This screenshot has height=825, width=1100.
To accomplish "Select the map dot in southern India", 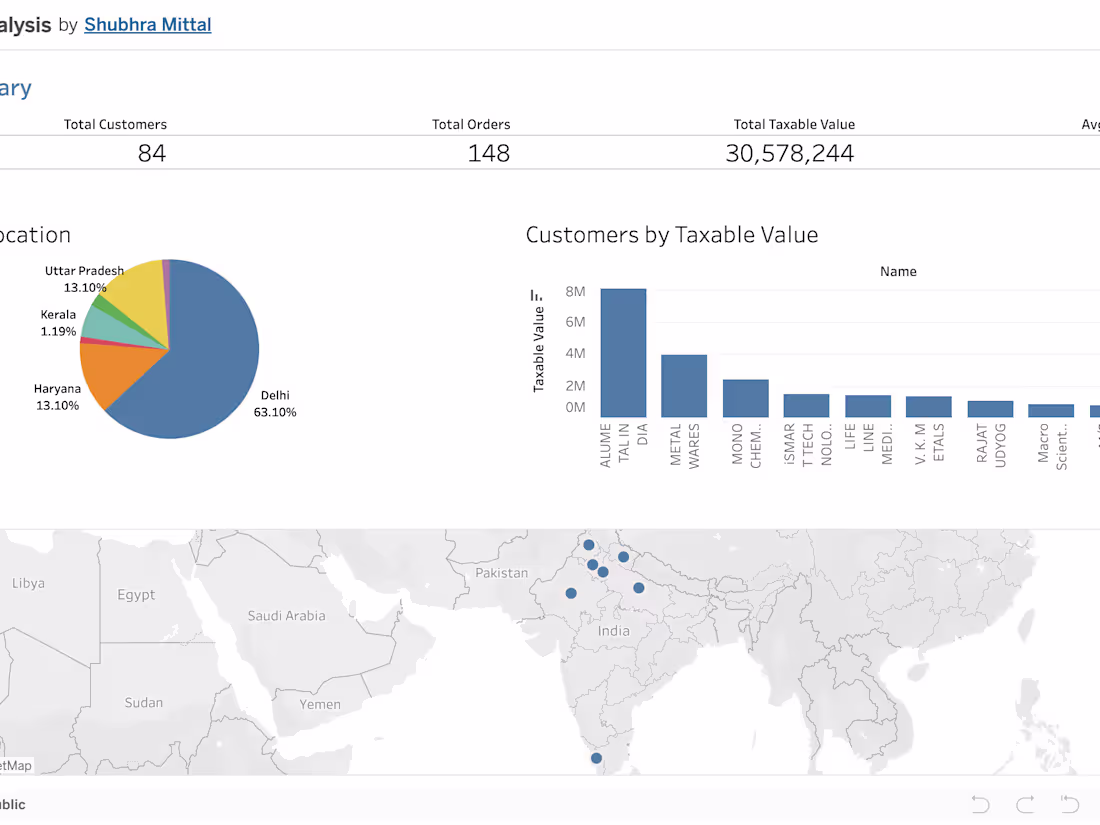I will (596, 758).
